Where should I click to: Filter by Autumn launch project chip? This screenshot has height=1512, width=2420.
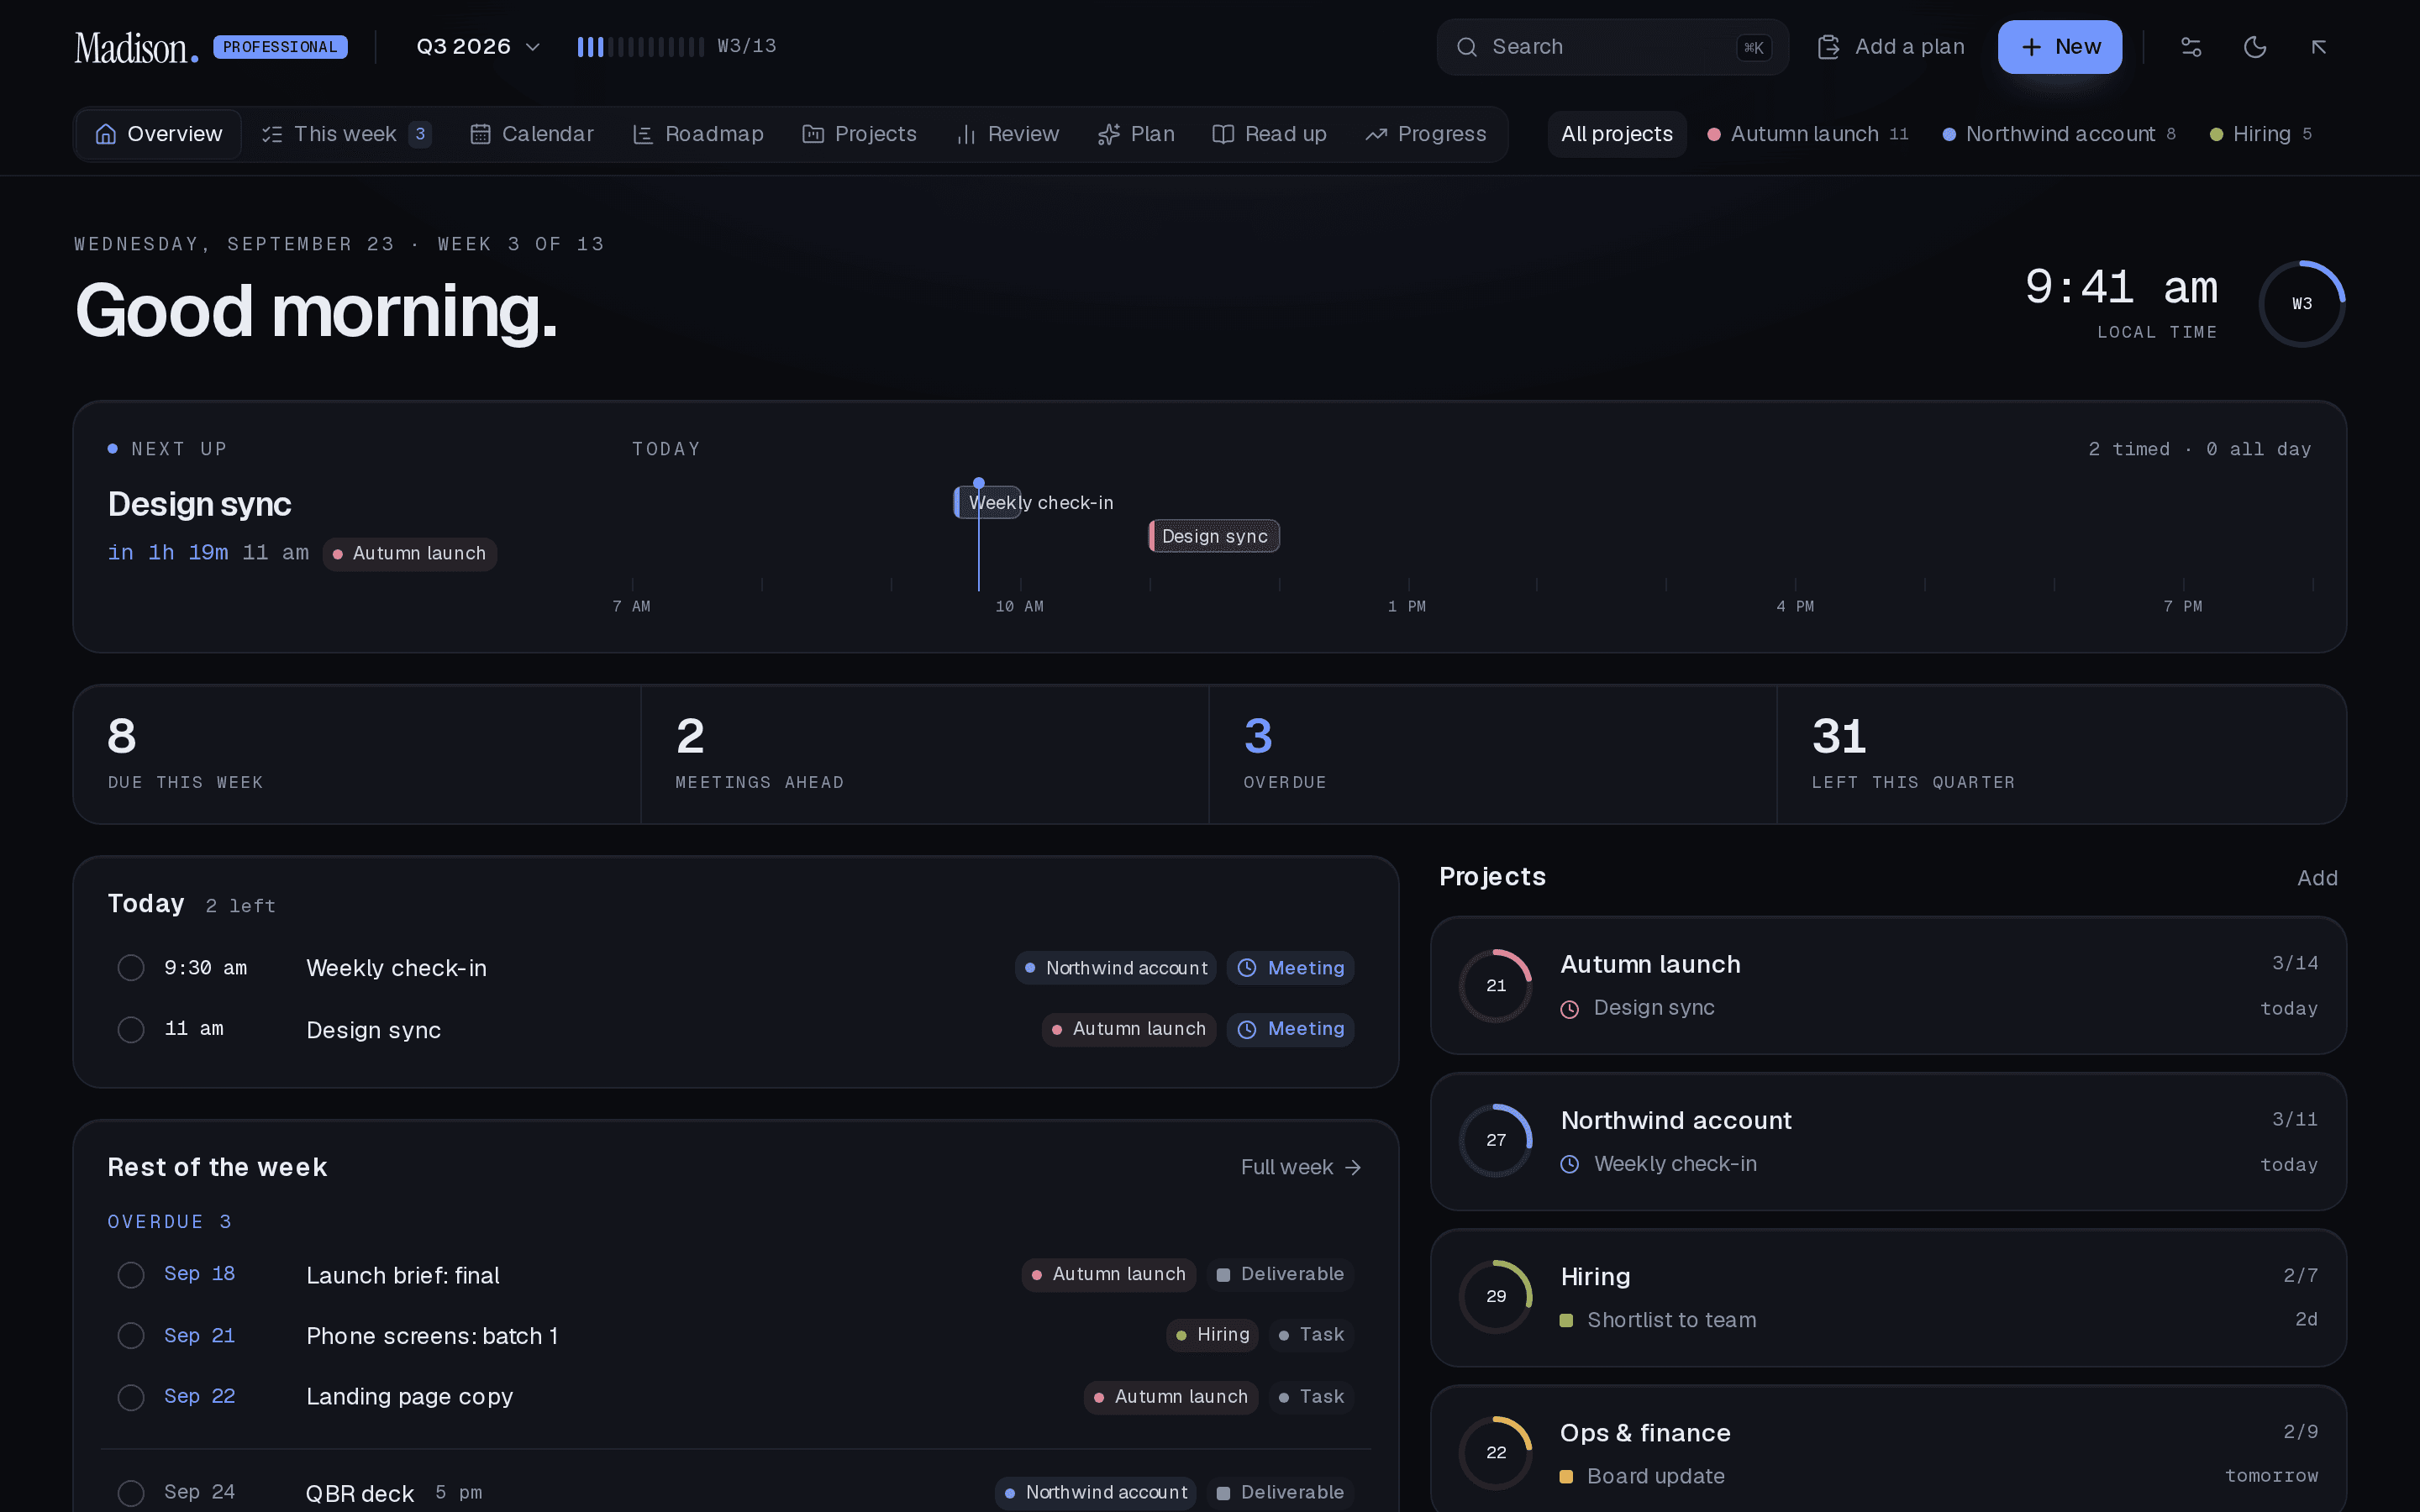pos(1808,134)
